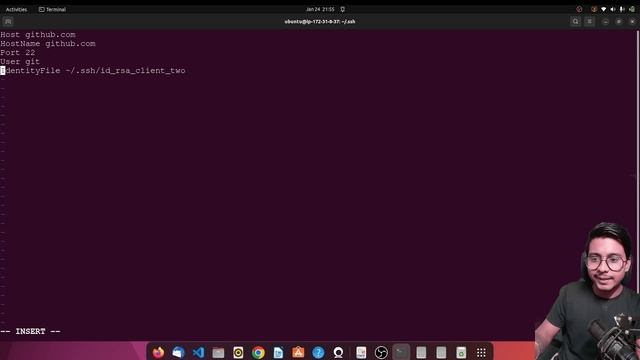Image resolution: width=640 pixels, height=360 pixels.
Task: Click the red tray indicator icon
Action: tap(579, 9)
